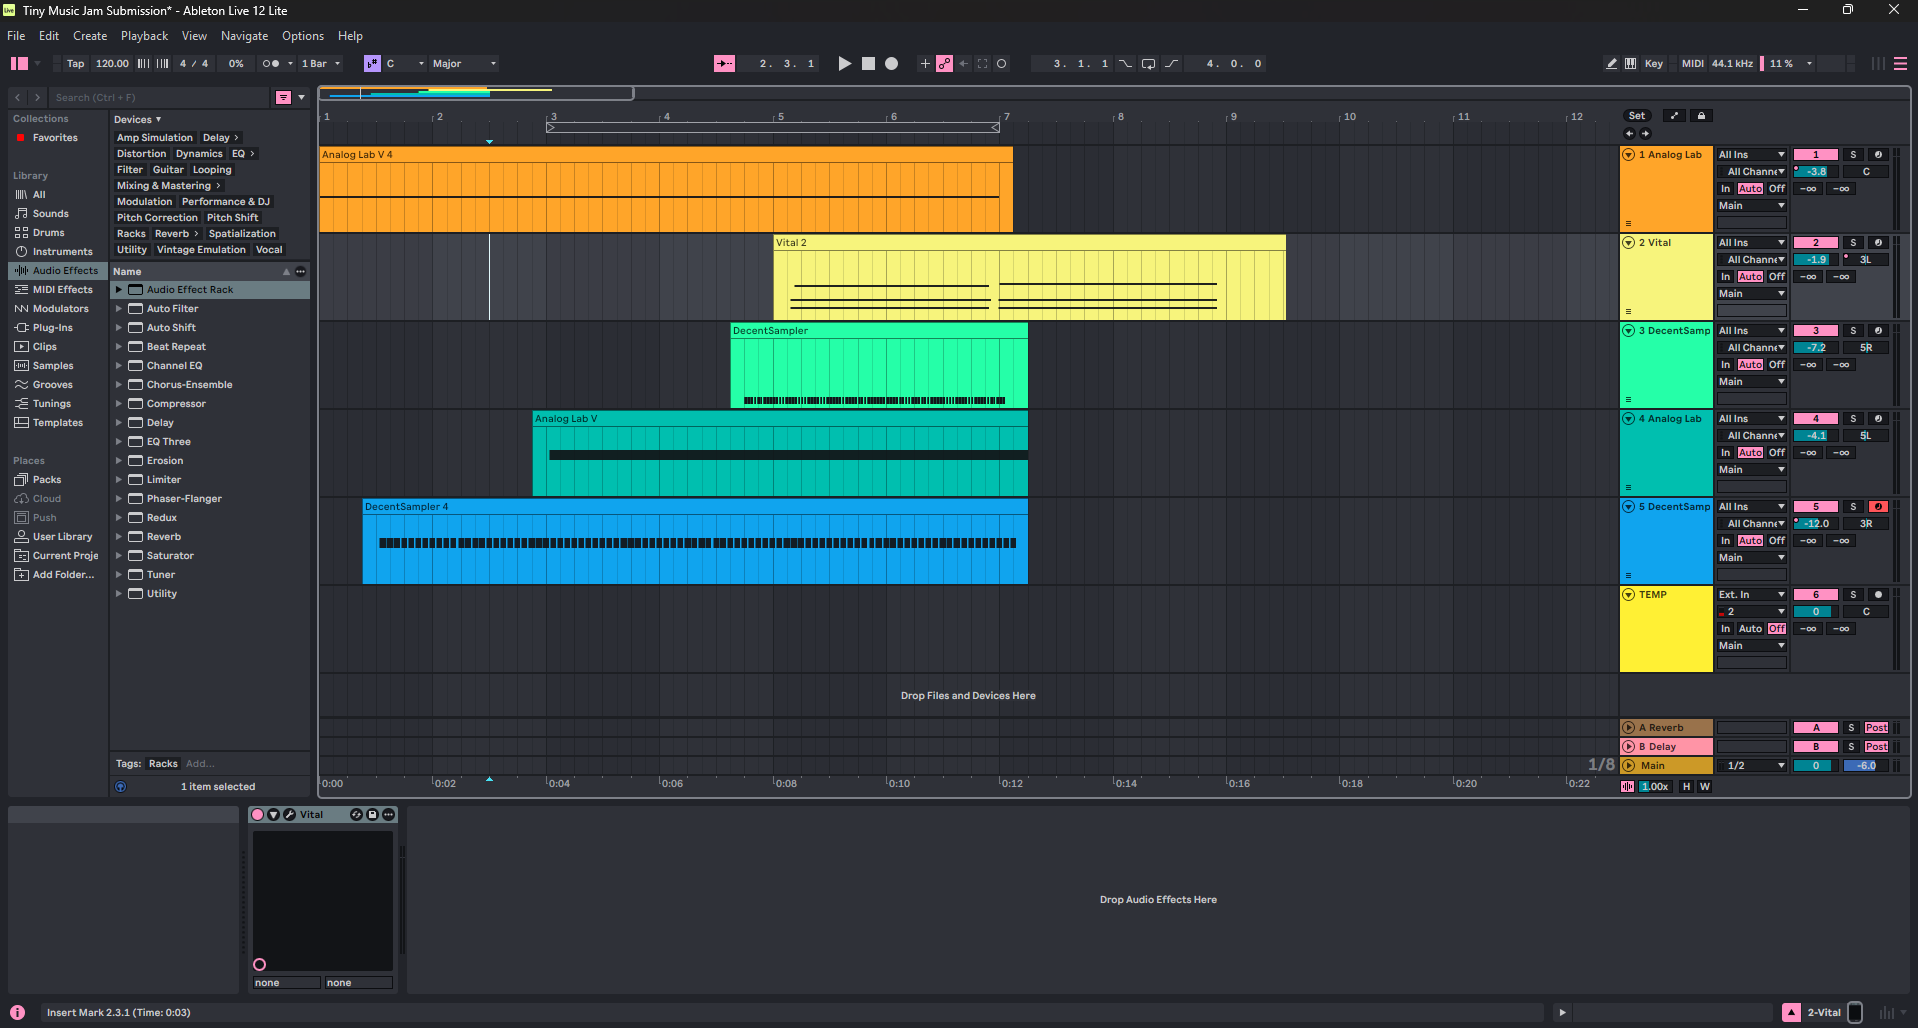Viewport: 1918px width, 1028px height.
Task: Start playback with the Play button
Action: [845, 64]
